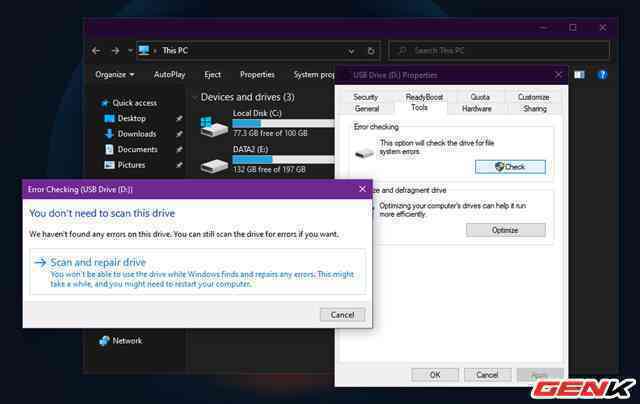The height and width of the screenshot is (404, 640).
Task: Select System properties in the command bar
Action: click(x=314, y=75)
